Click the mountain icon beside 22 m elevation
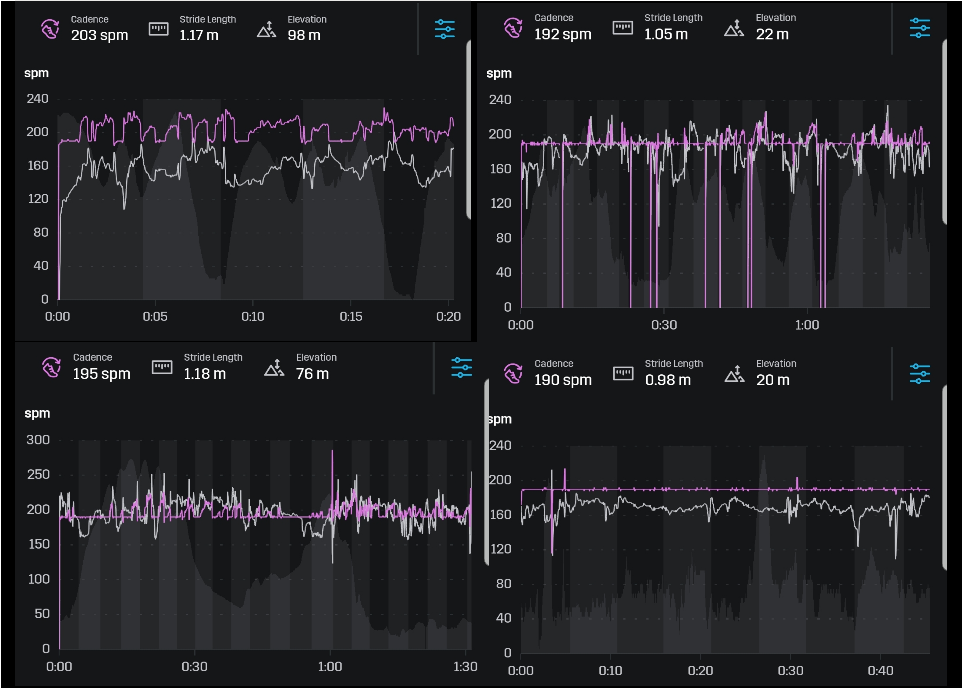This screenshot has width=962, height=688. (735, 27)
